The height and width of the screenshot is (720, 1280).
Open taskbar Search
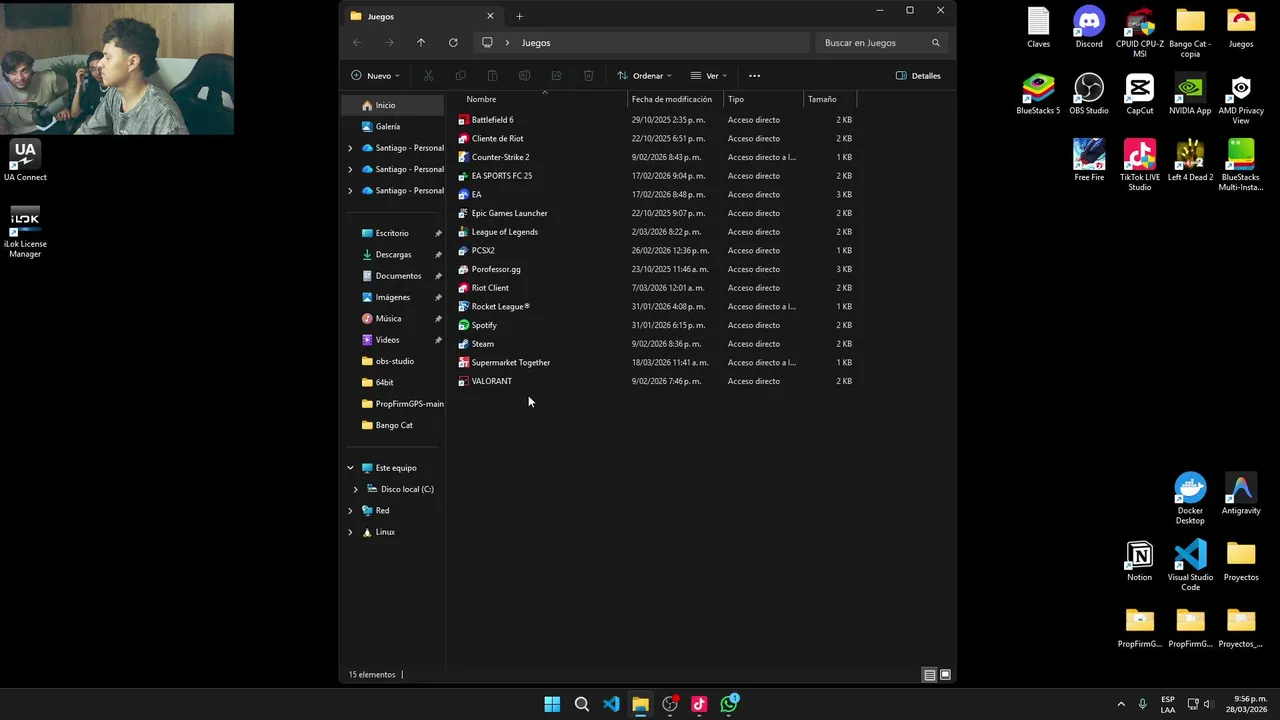tap(581, 704)
